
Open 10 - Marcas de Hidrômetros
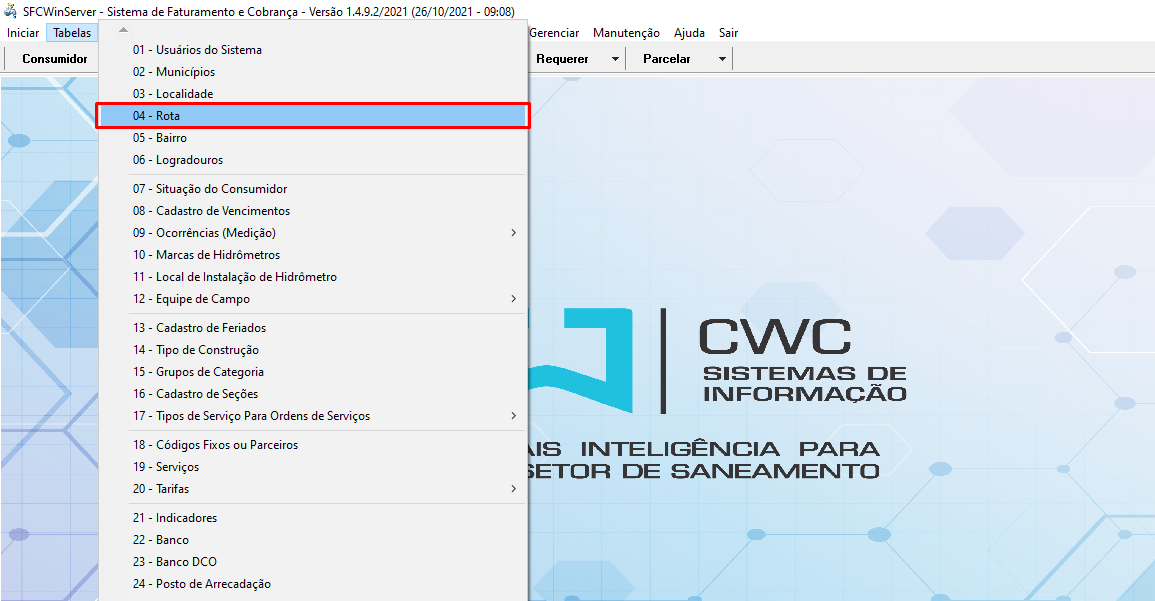coord(206,255)
